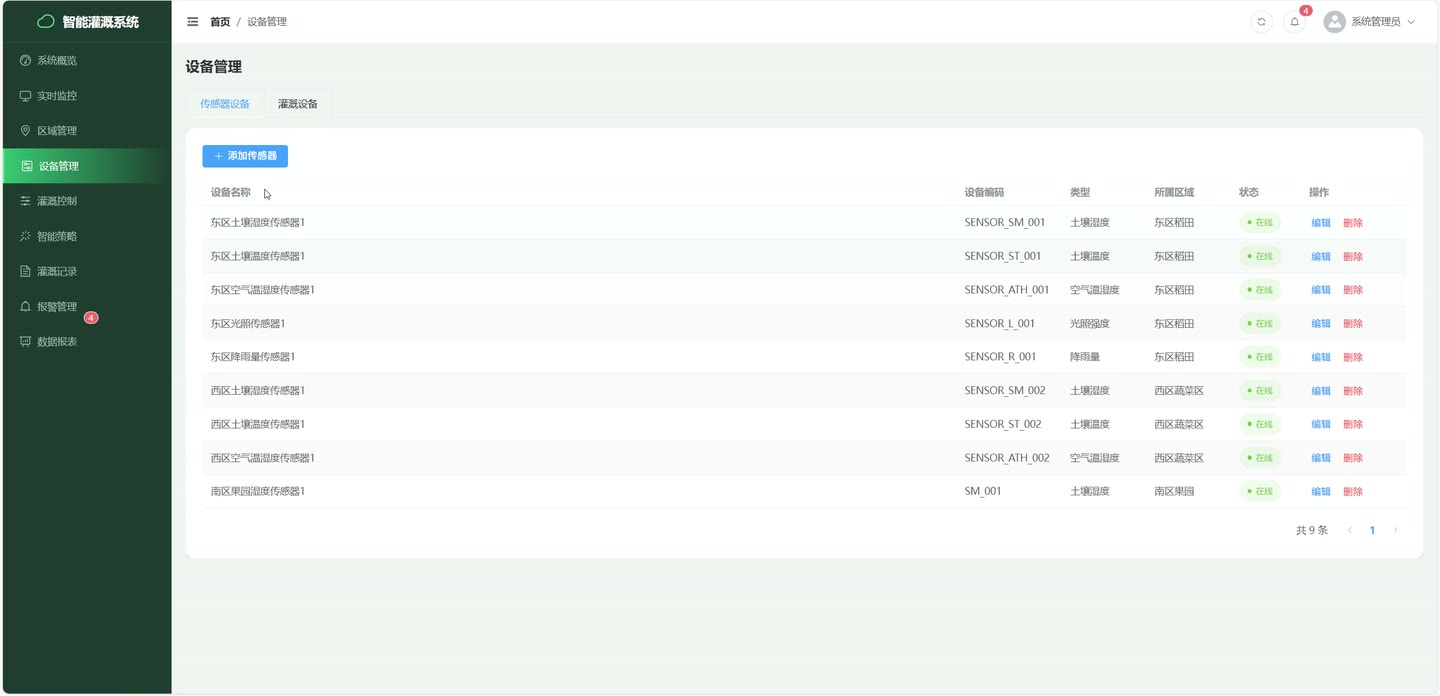
Task: Click the 光照强度 type cell
Action: pyautogui.click(x=1090, y=324)
